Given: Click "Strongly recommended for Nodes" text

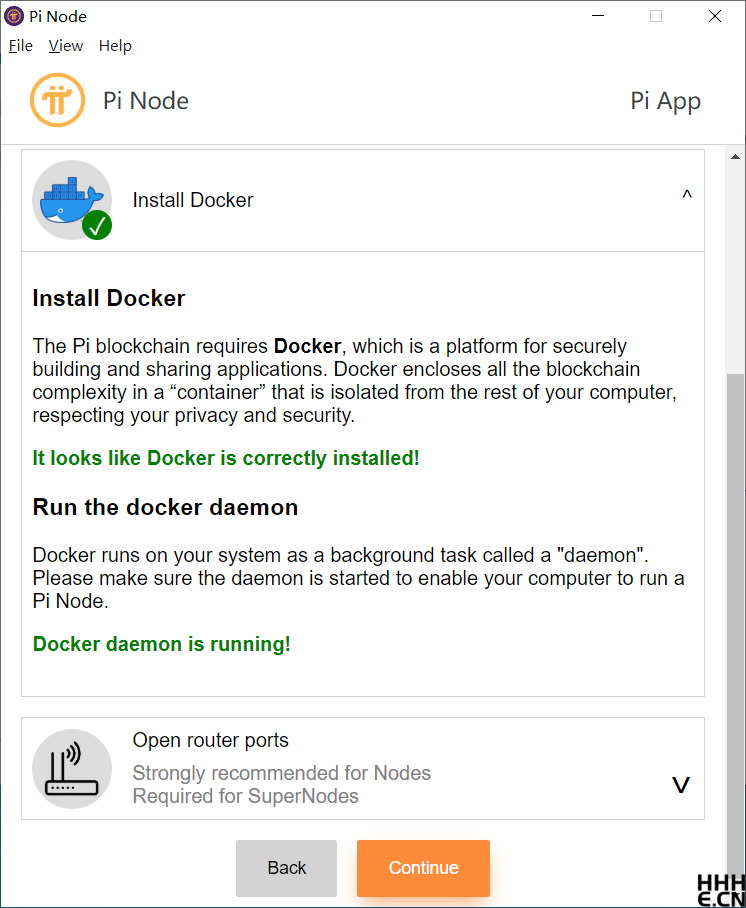Looking at the screenshot, I should [281, 773].
